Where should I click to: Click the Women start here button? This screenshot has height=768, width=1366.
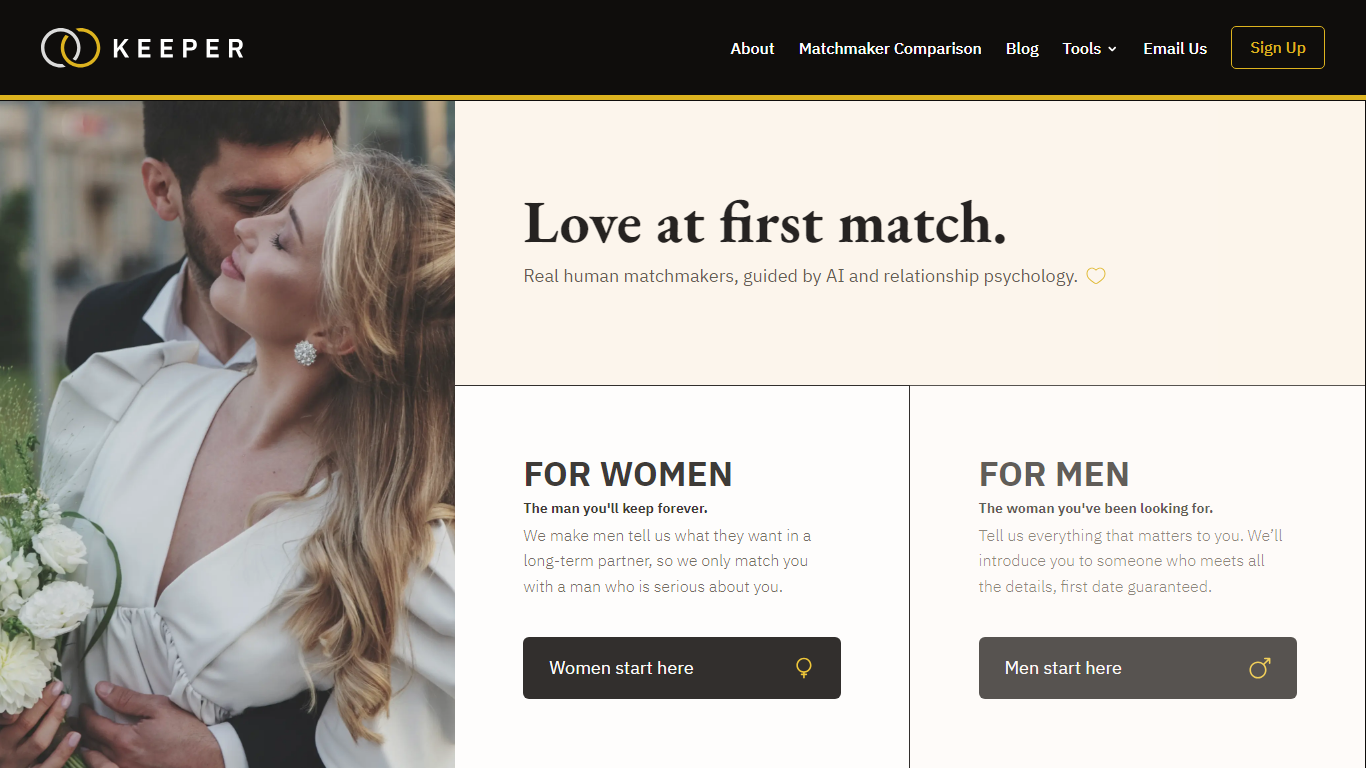tap(682, 668)
